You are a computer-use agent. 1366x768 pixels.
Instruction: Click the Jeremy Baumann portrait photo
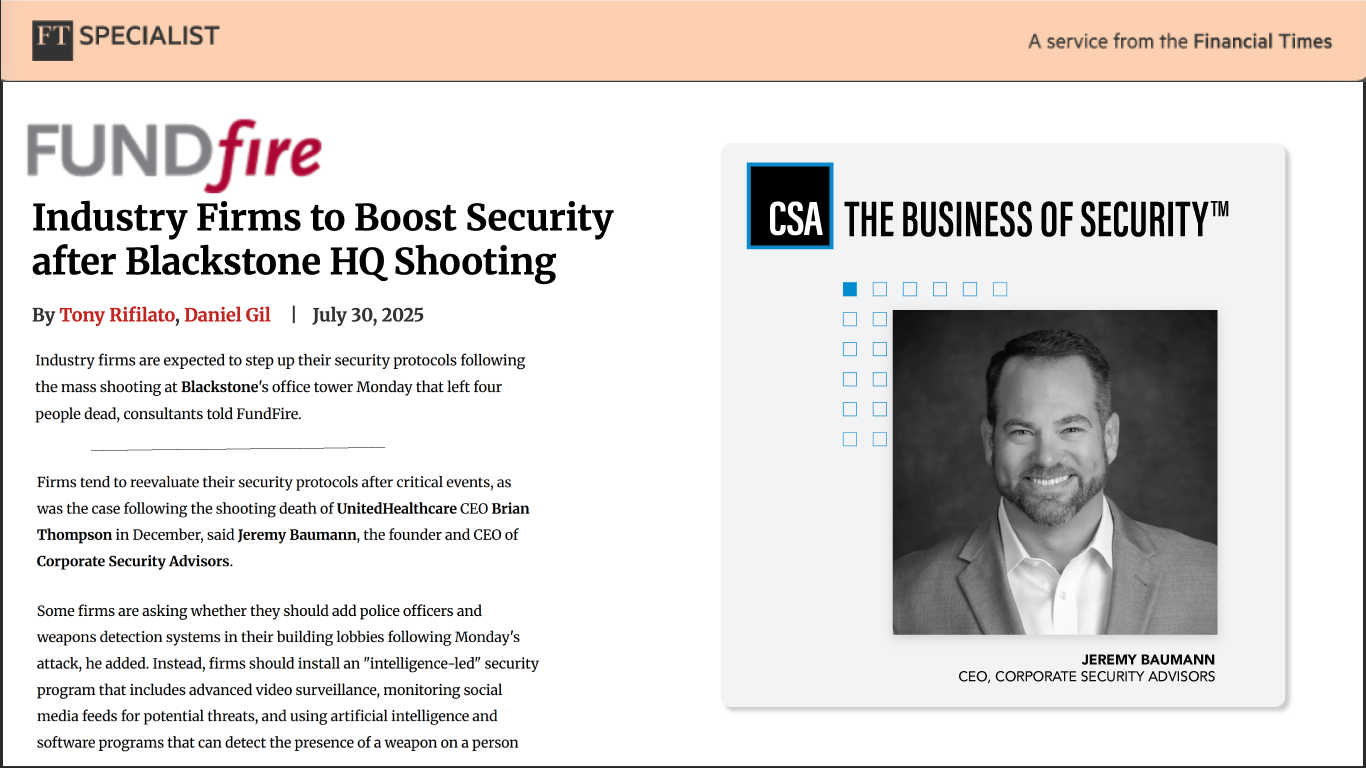pyautogui.click(x=1055, y=472)
